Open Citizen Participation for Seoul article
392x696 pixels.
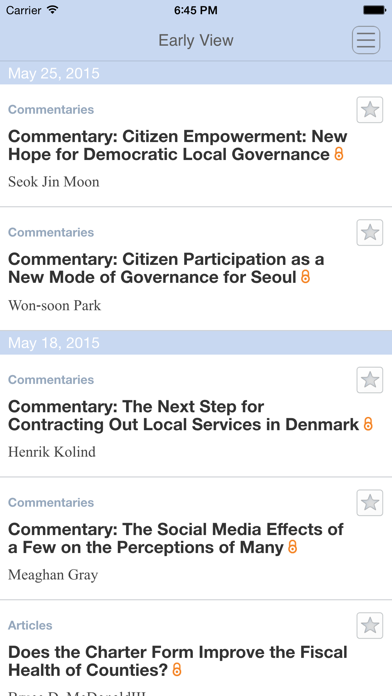pyautogui.click(x=166, y=268)
